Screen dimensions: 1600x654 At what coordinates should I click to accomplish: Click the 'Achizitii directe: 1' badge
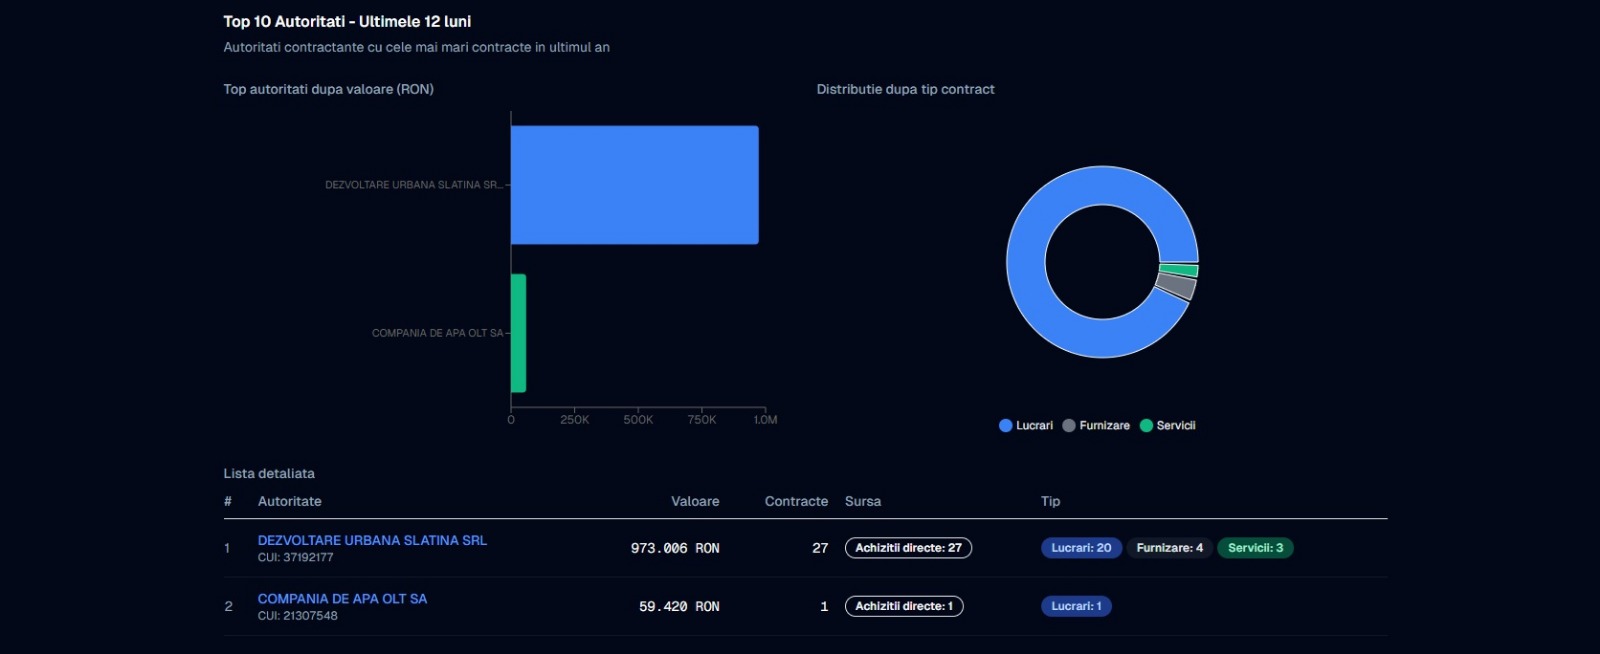[x=903, y=606]
